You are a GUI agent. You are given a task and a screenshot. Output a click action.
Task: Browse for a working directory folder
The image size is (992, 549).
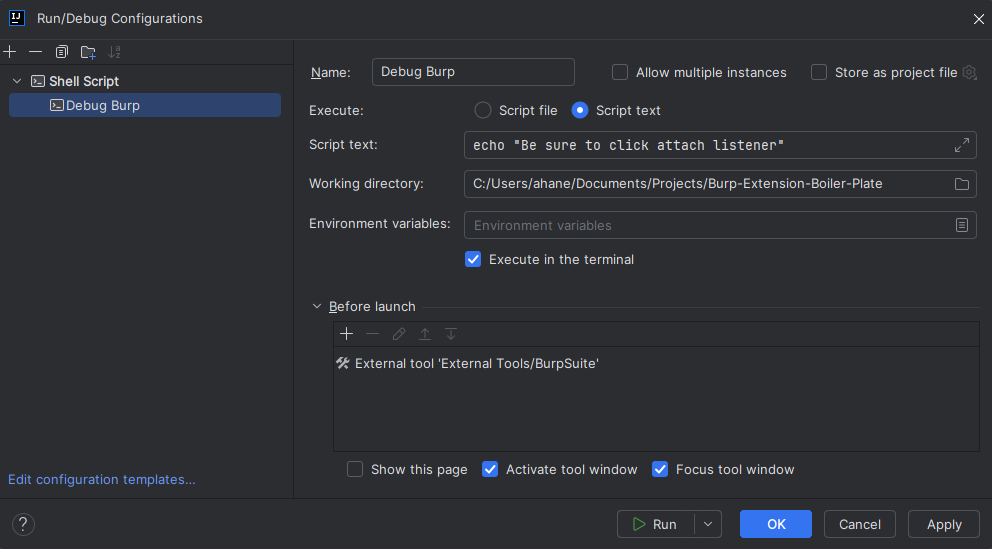pos(962,184)
